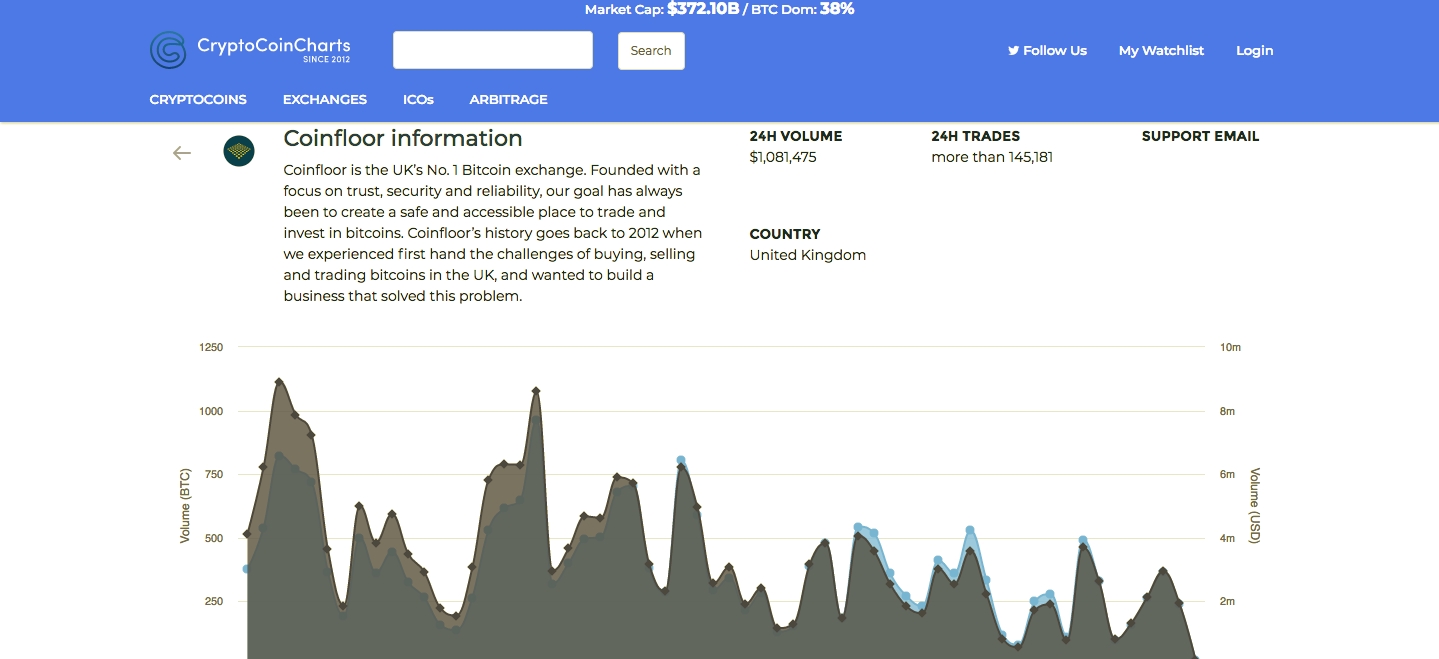
Task: Open the ICOs page
Action: (418, 99)
